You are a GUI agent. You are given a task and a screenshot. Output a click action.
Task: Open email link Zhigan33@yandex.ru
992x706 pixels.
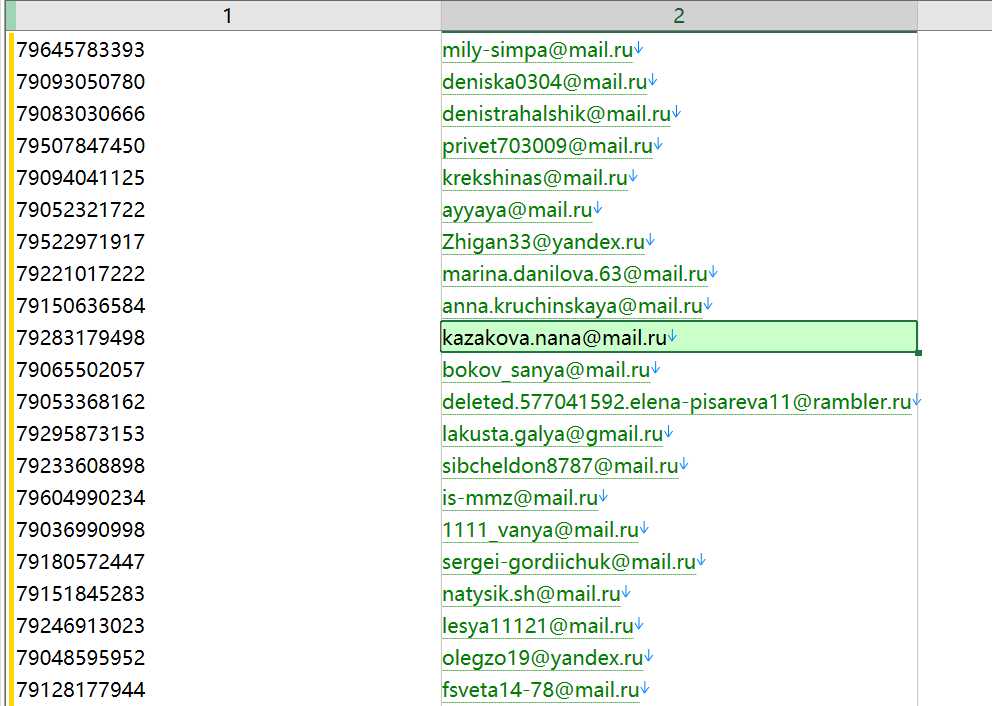pyautogui.click(x=543, y=242)
